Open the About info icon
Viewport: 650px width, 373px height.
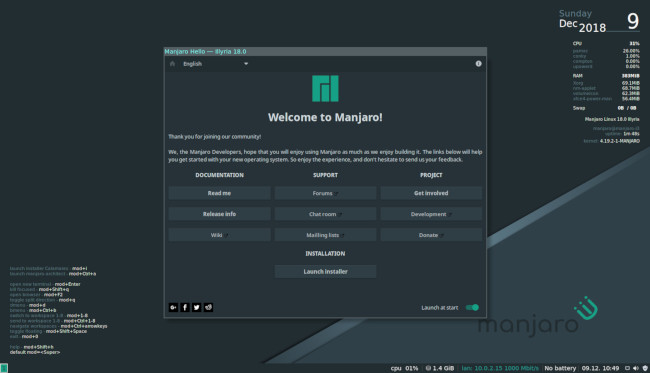coord(478,64)
